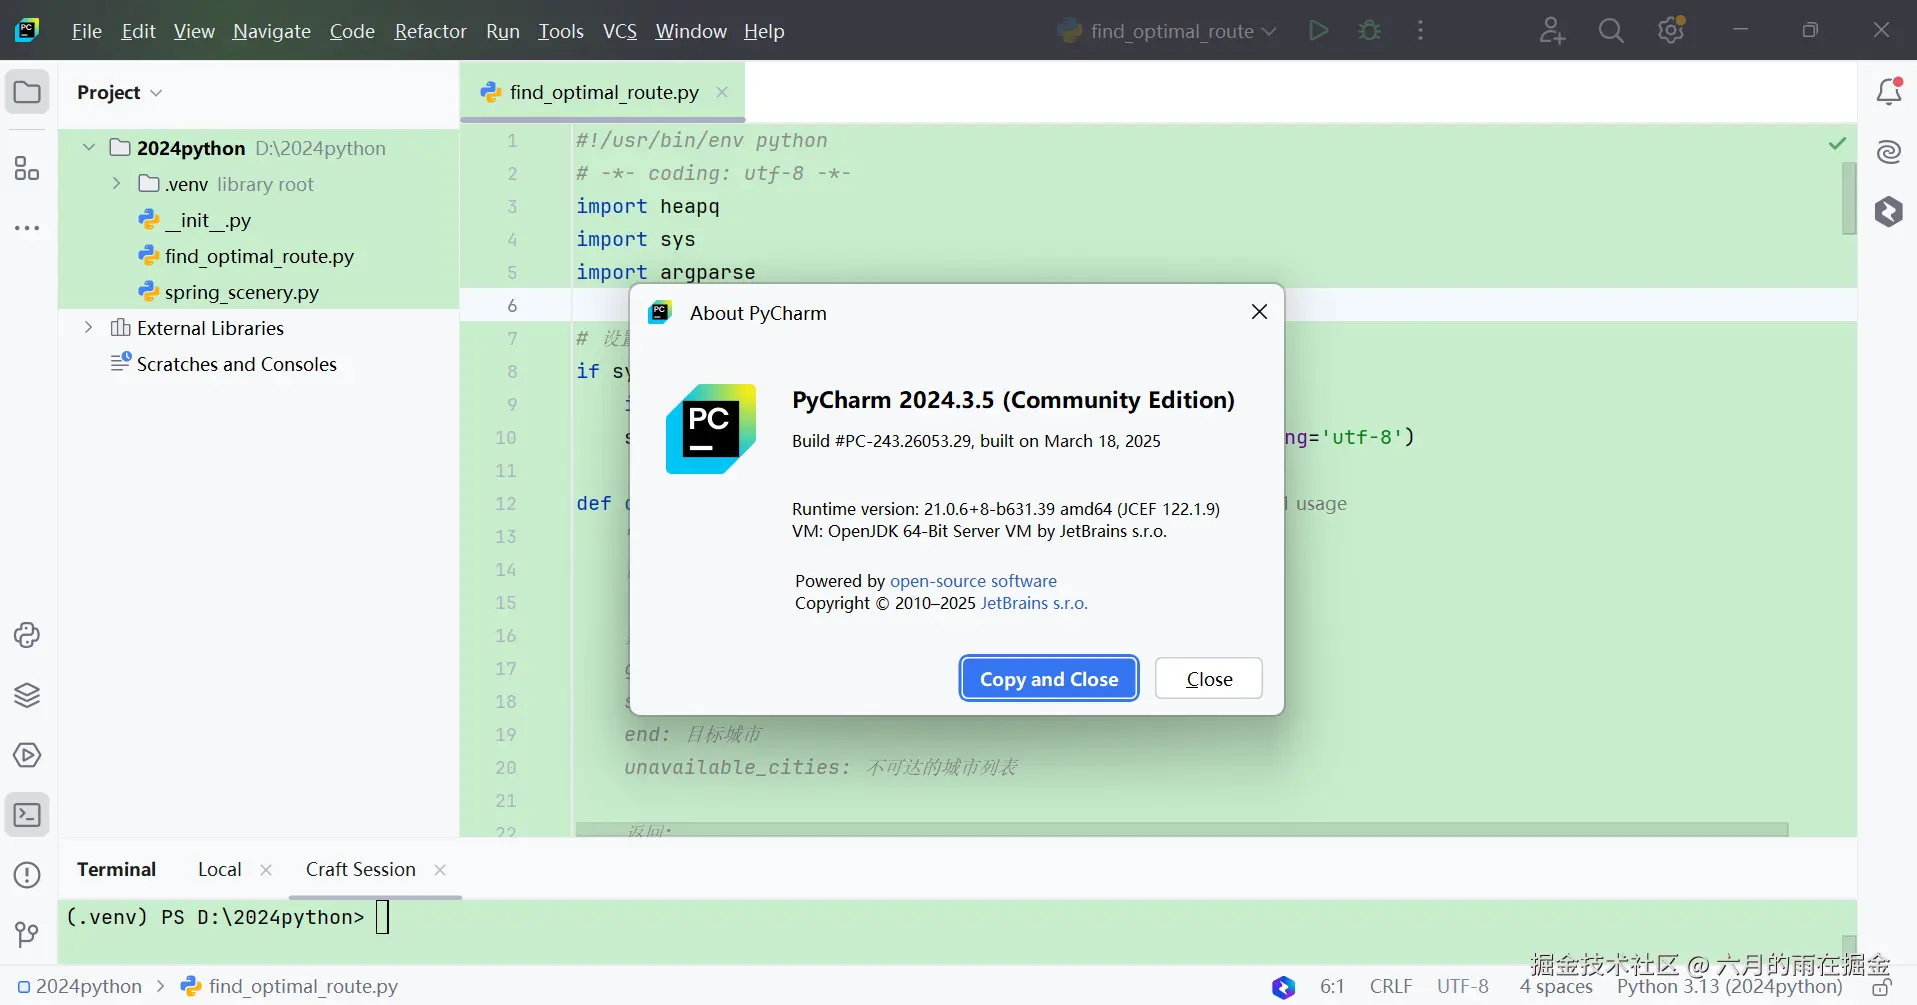Image resolution: width=1917 pixels, height=1005 pixels.
Task: Open the UTF-8 file encoding selector
Action: (1463, 987)
